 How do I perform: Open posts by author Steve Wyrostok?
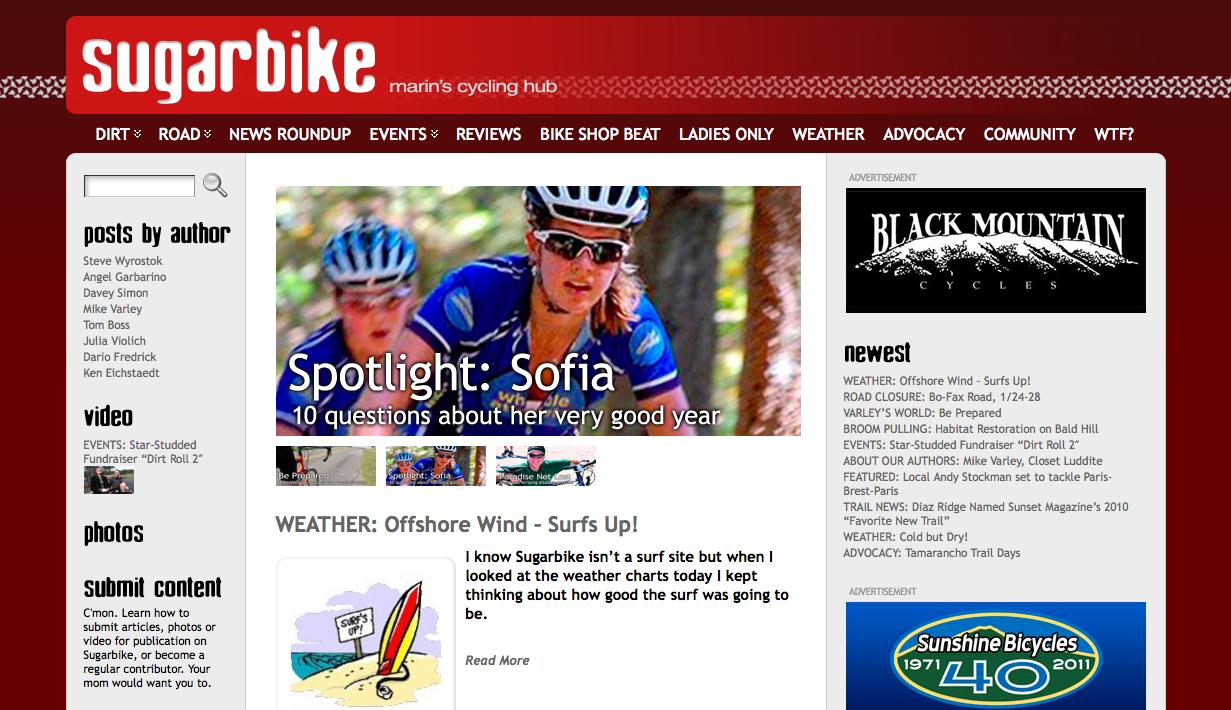(x=123, y=261)
